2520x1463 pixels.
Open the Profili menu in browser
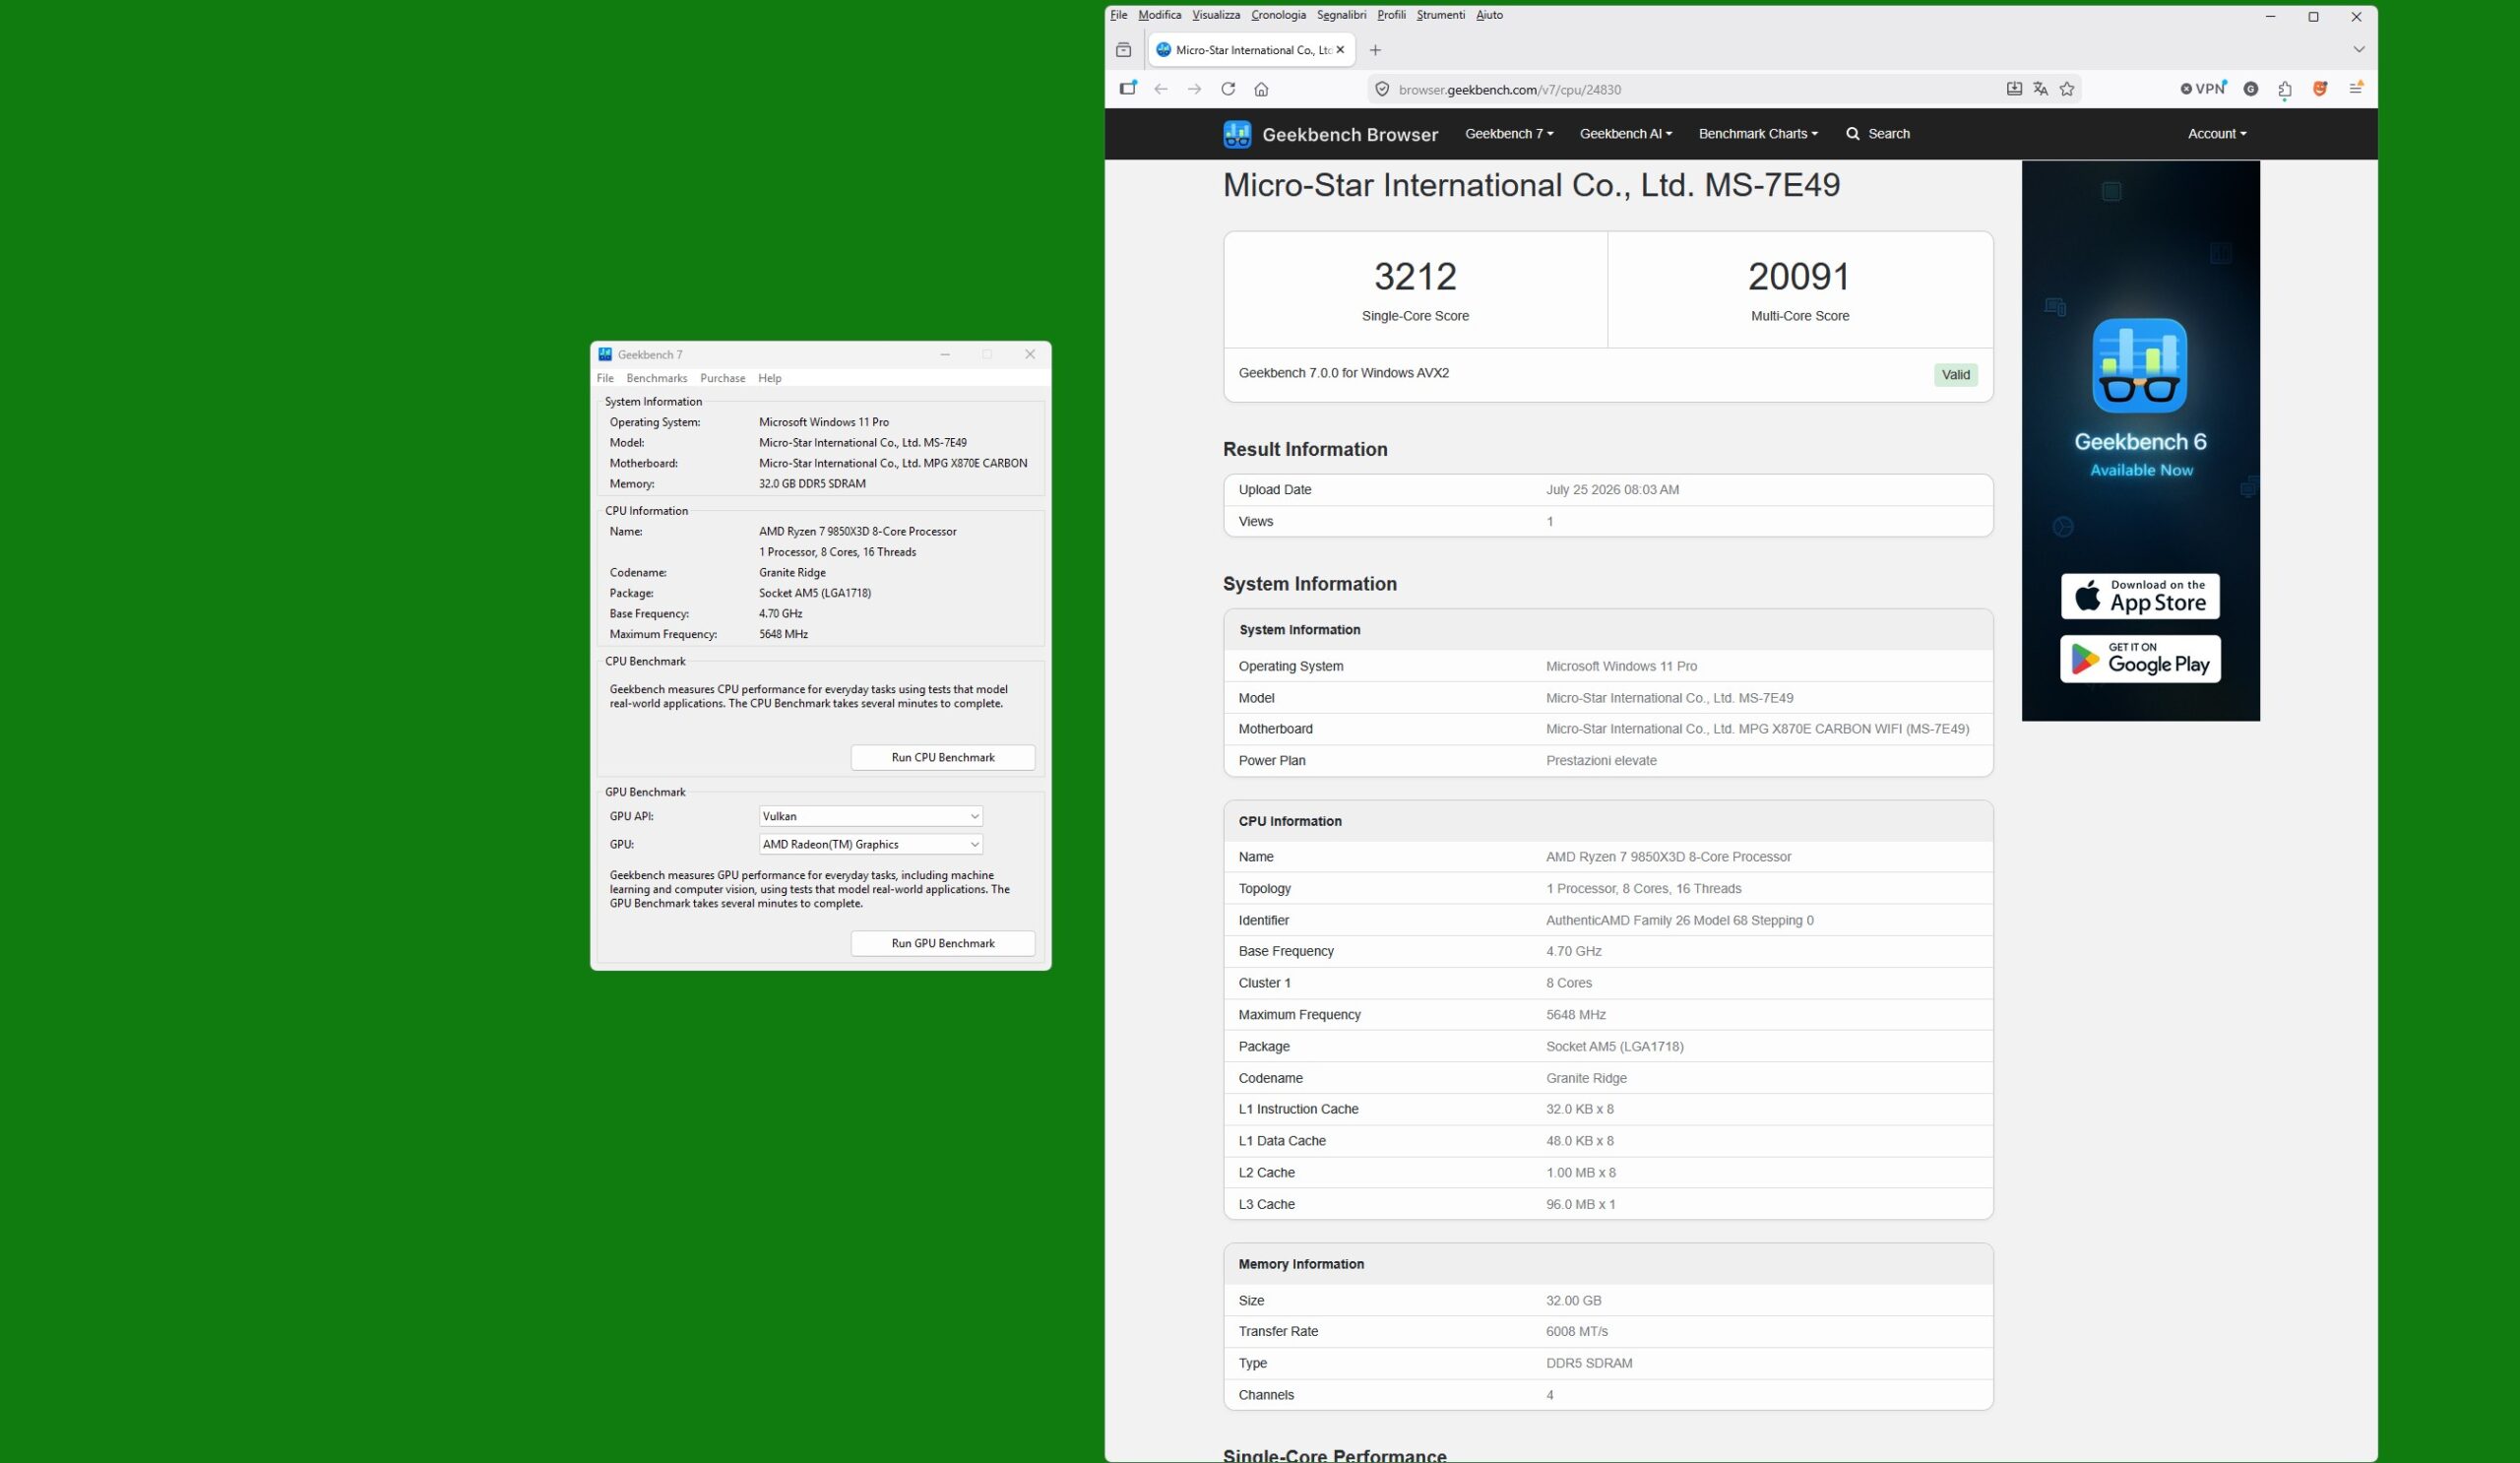pos(1391,15)
